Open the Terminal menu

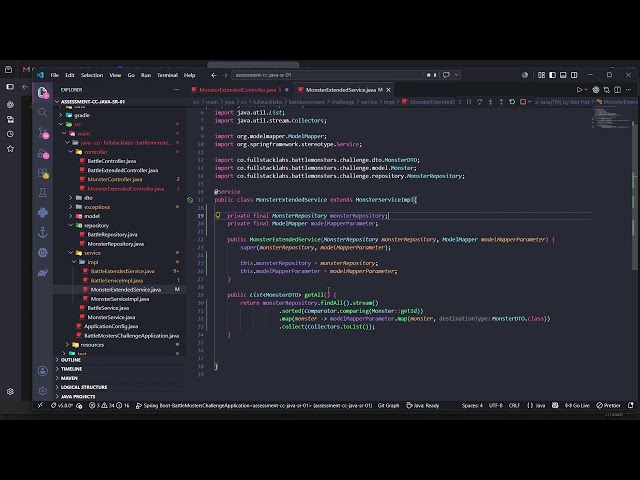point(167,75)
